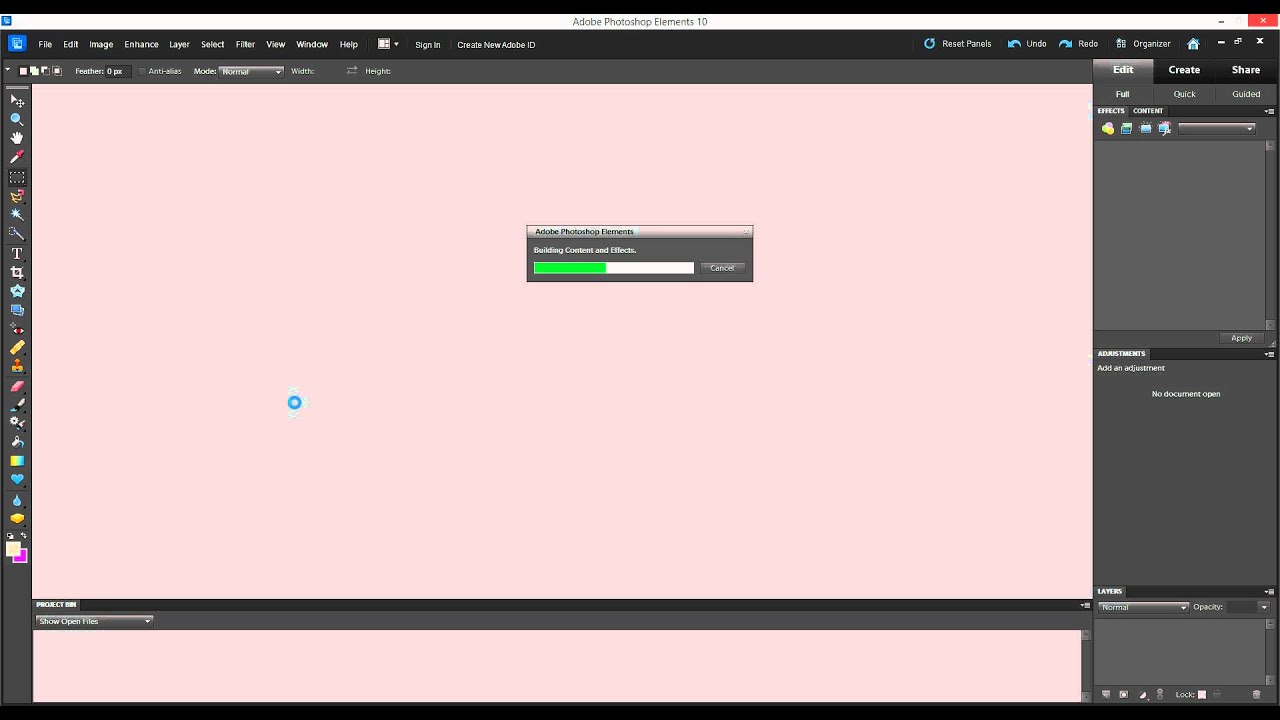Select the Magic Wand tool
This screenshot has height=720, width=1280.
[17, 215]
